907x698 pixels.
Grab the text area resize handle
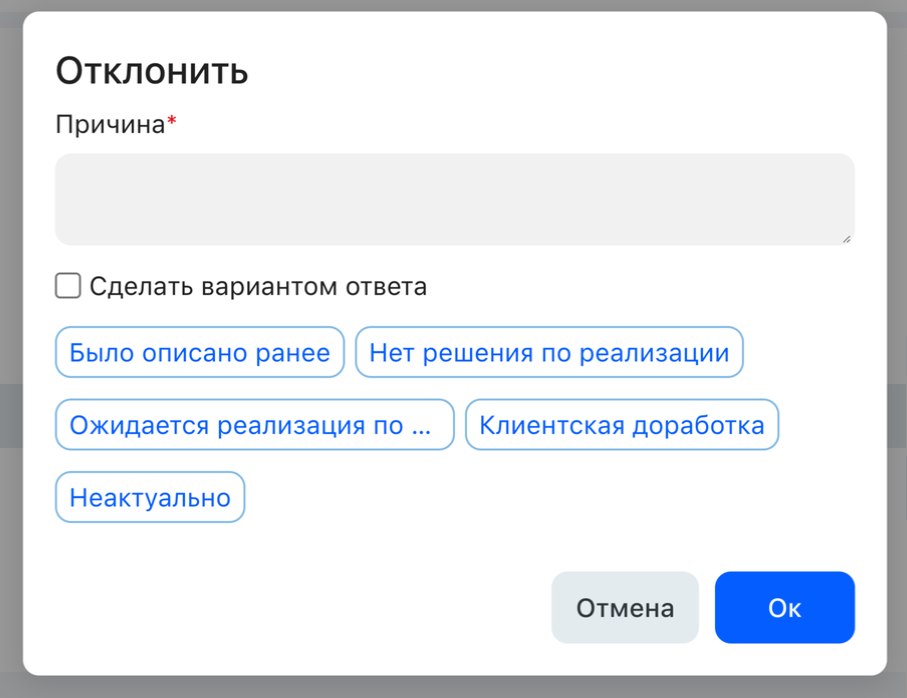point(846,238)
